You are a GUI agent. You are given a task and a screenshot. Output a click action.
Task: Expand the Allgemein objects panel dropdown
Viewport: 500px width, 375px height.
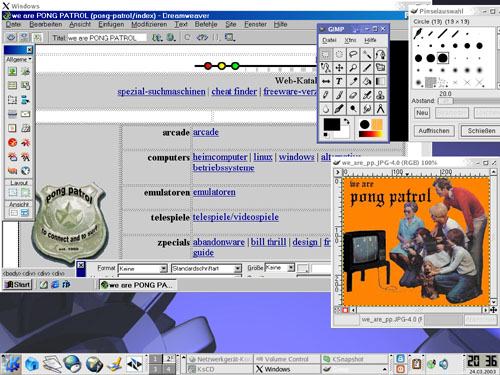[x=19, y=59]
